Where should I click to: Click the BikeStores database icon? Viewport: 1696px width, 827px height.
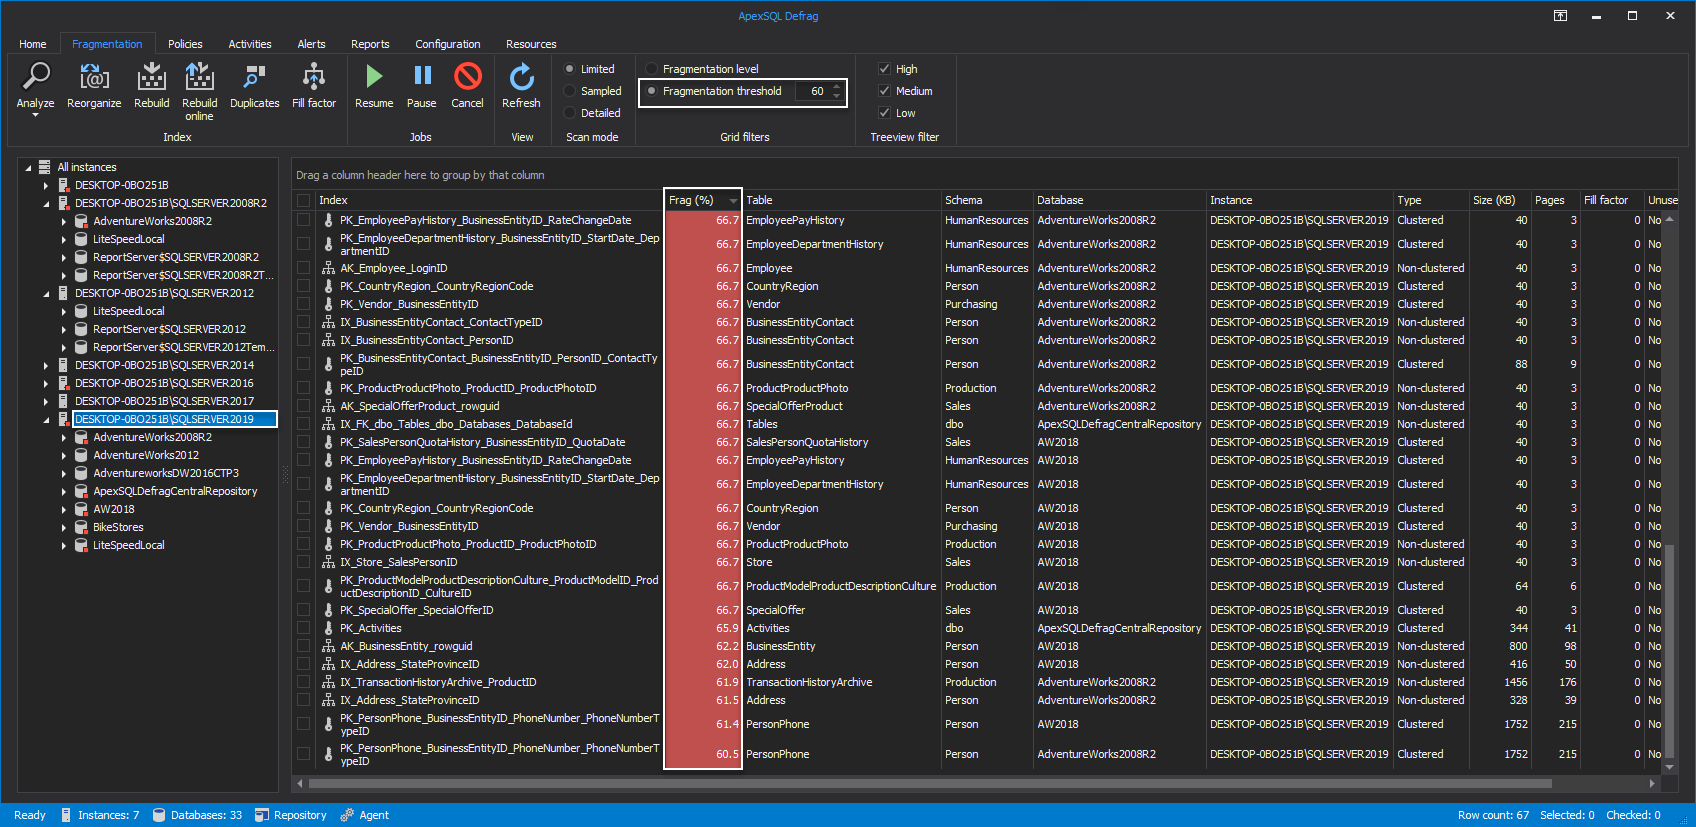pyautogui.click(x=81, y=527)
